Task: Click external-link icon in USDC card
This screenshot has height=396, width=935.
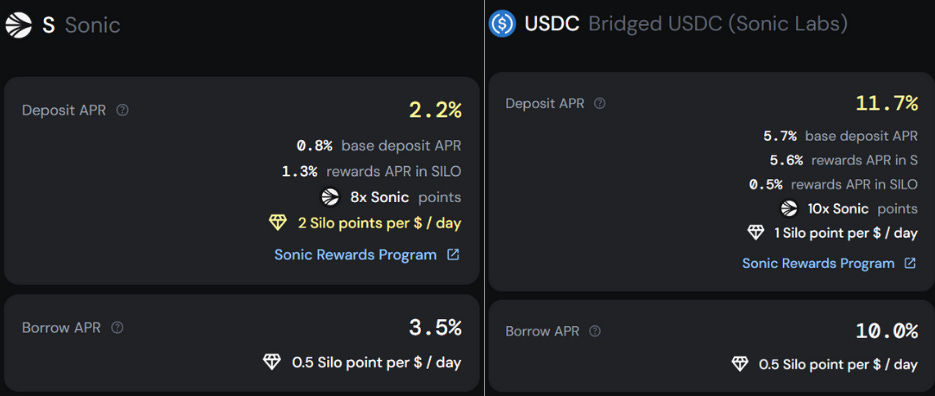Action: 910,263
